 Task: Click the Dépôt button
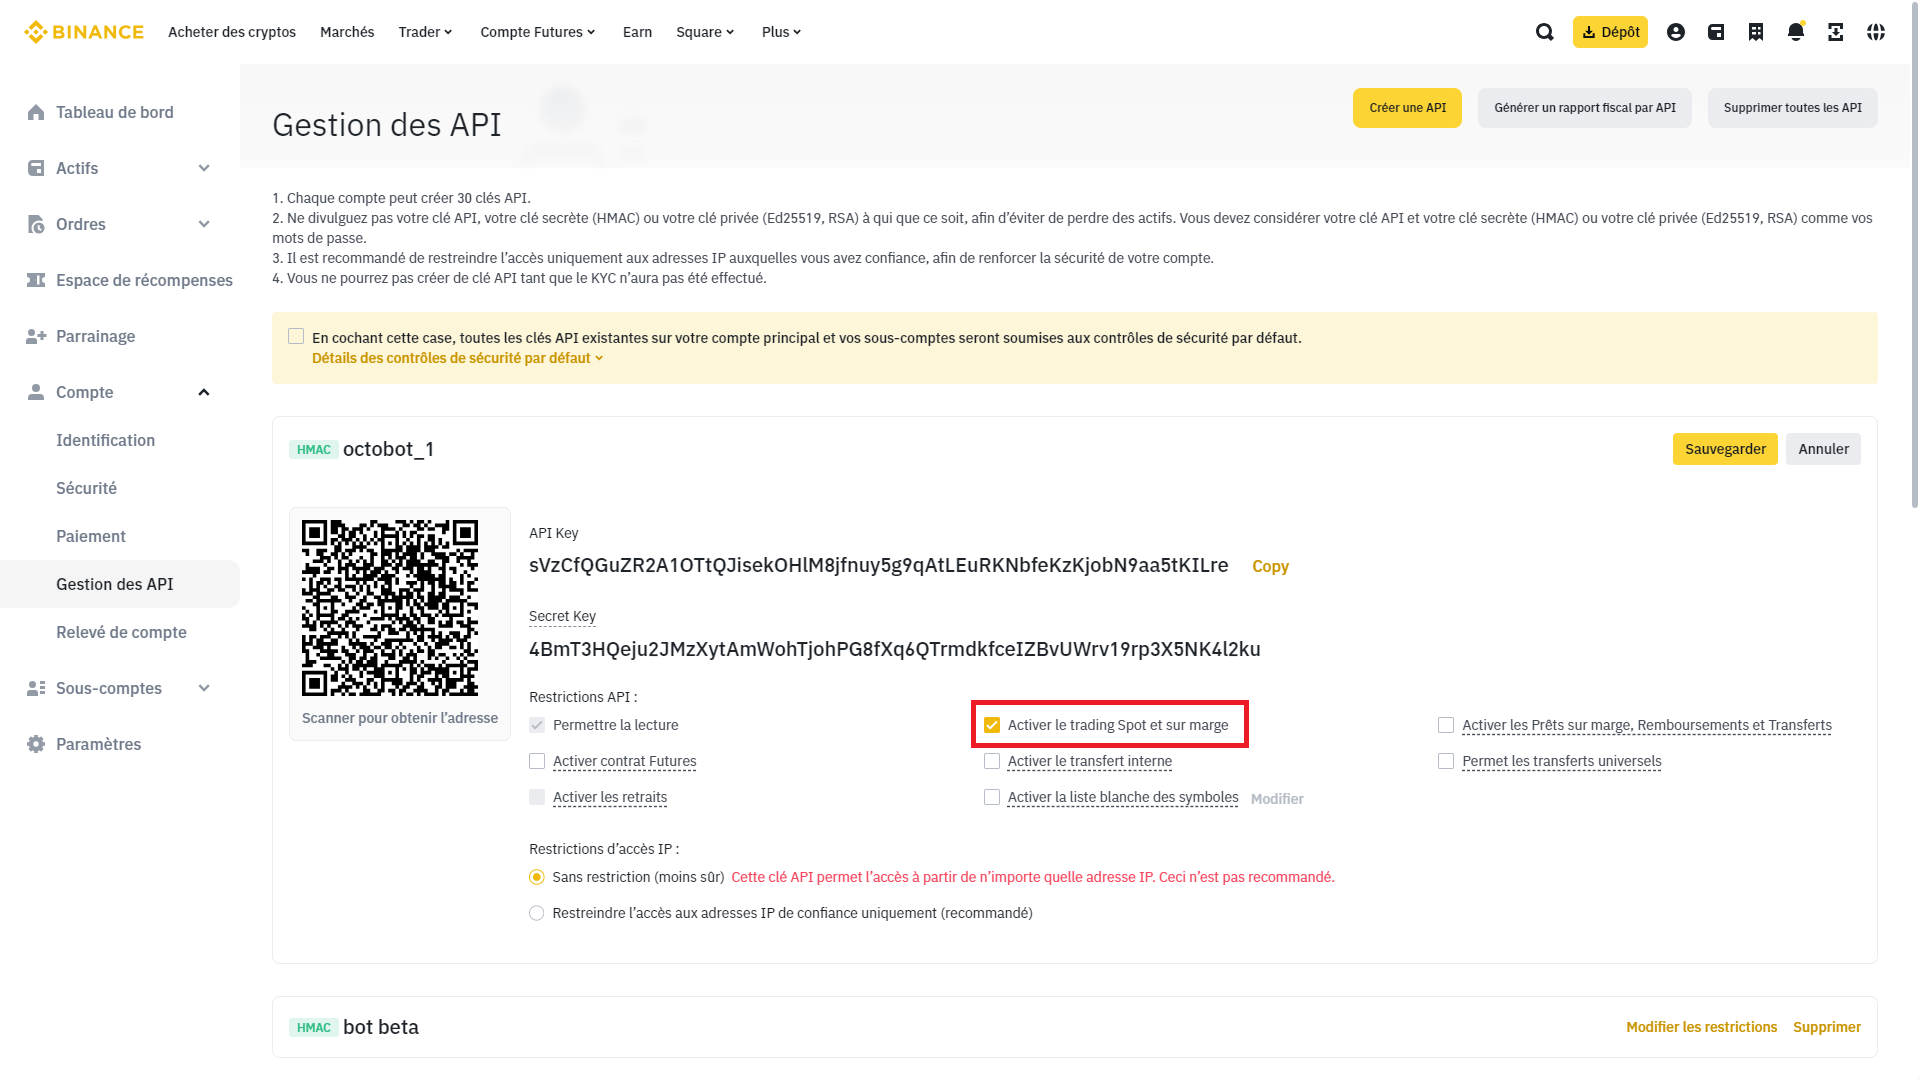[1610, 32]
